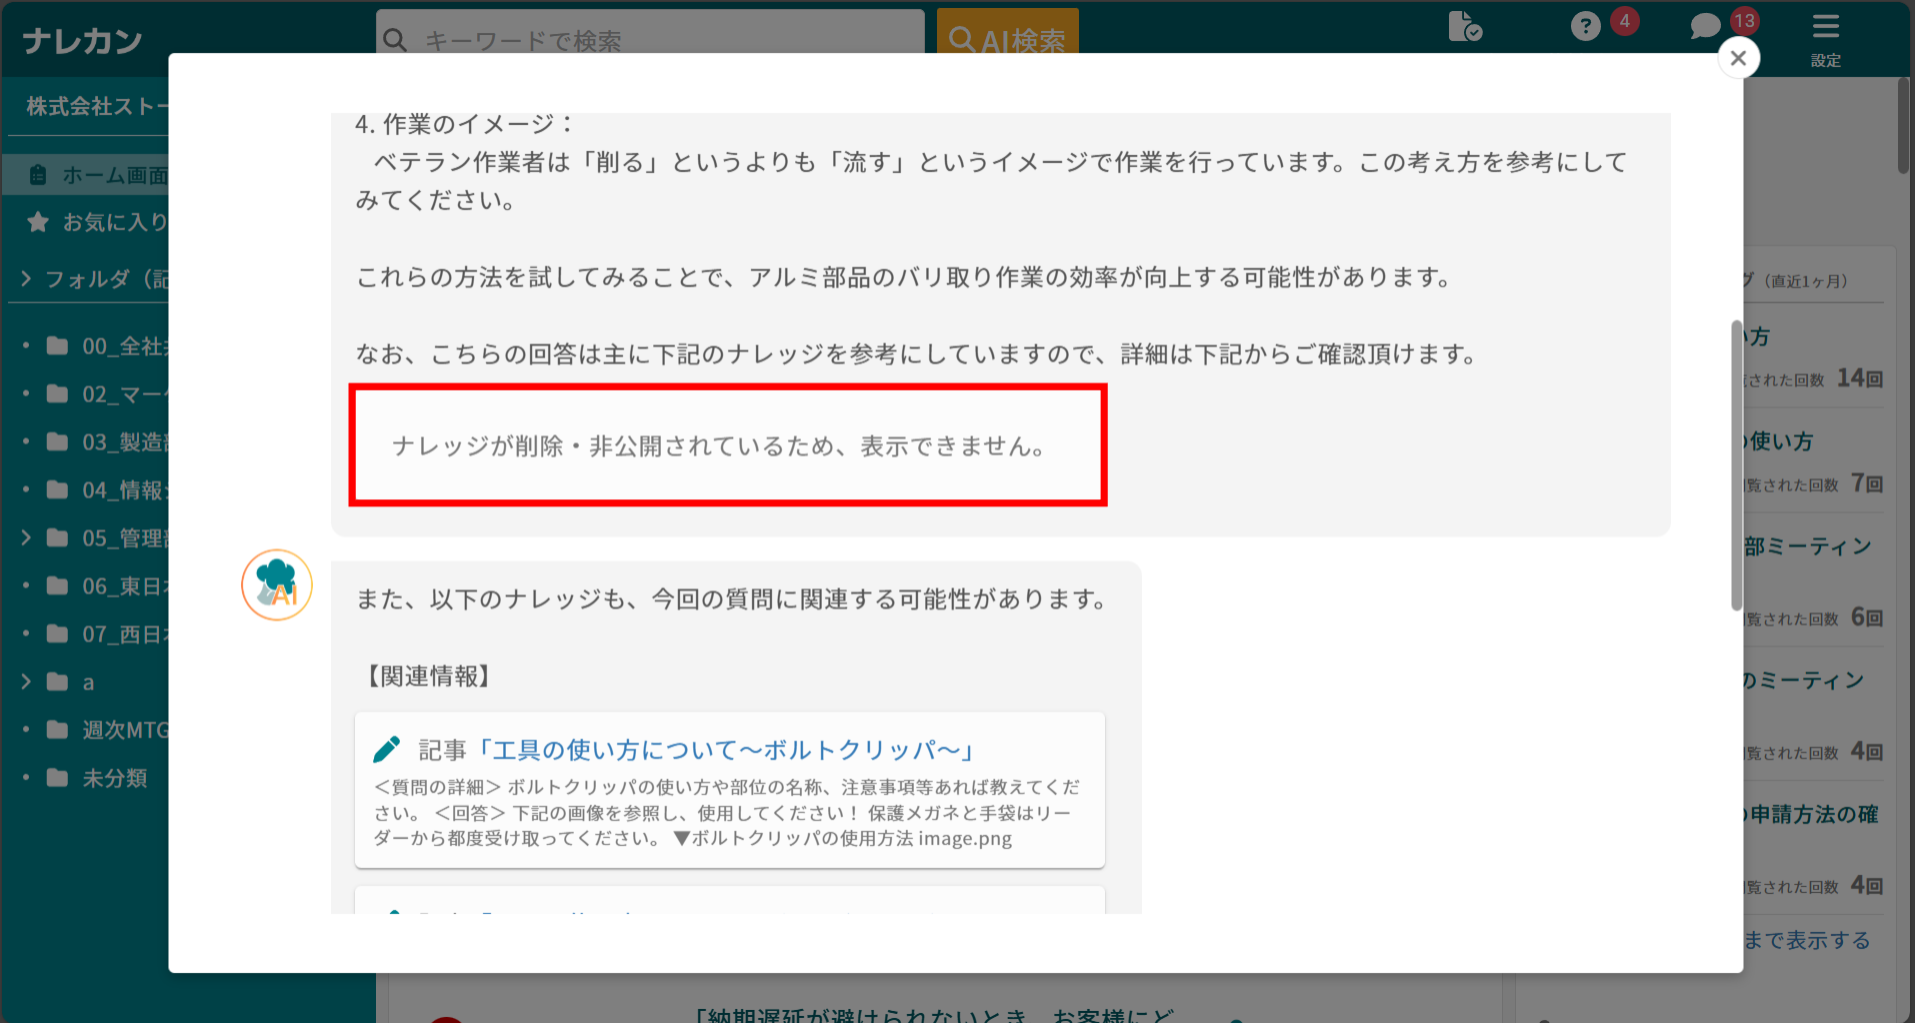Open the help question-mark icon with 4 notifications
This screenshot has height=1023, width=1915.
click(x=1585, y=26)
